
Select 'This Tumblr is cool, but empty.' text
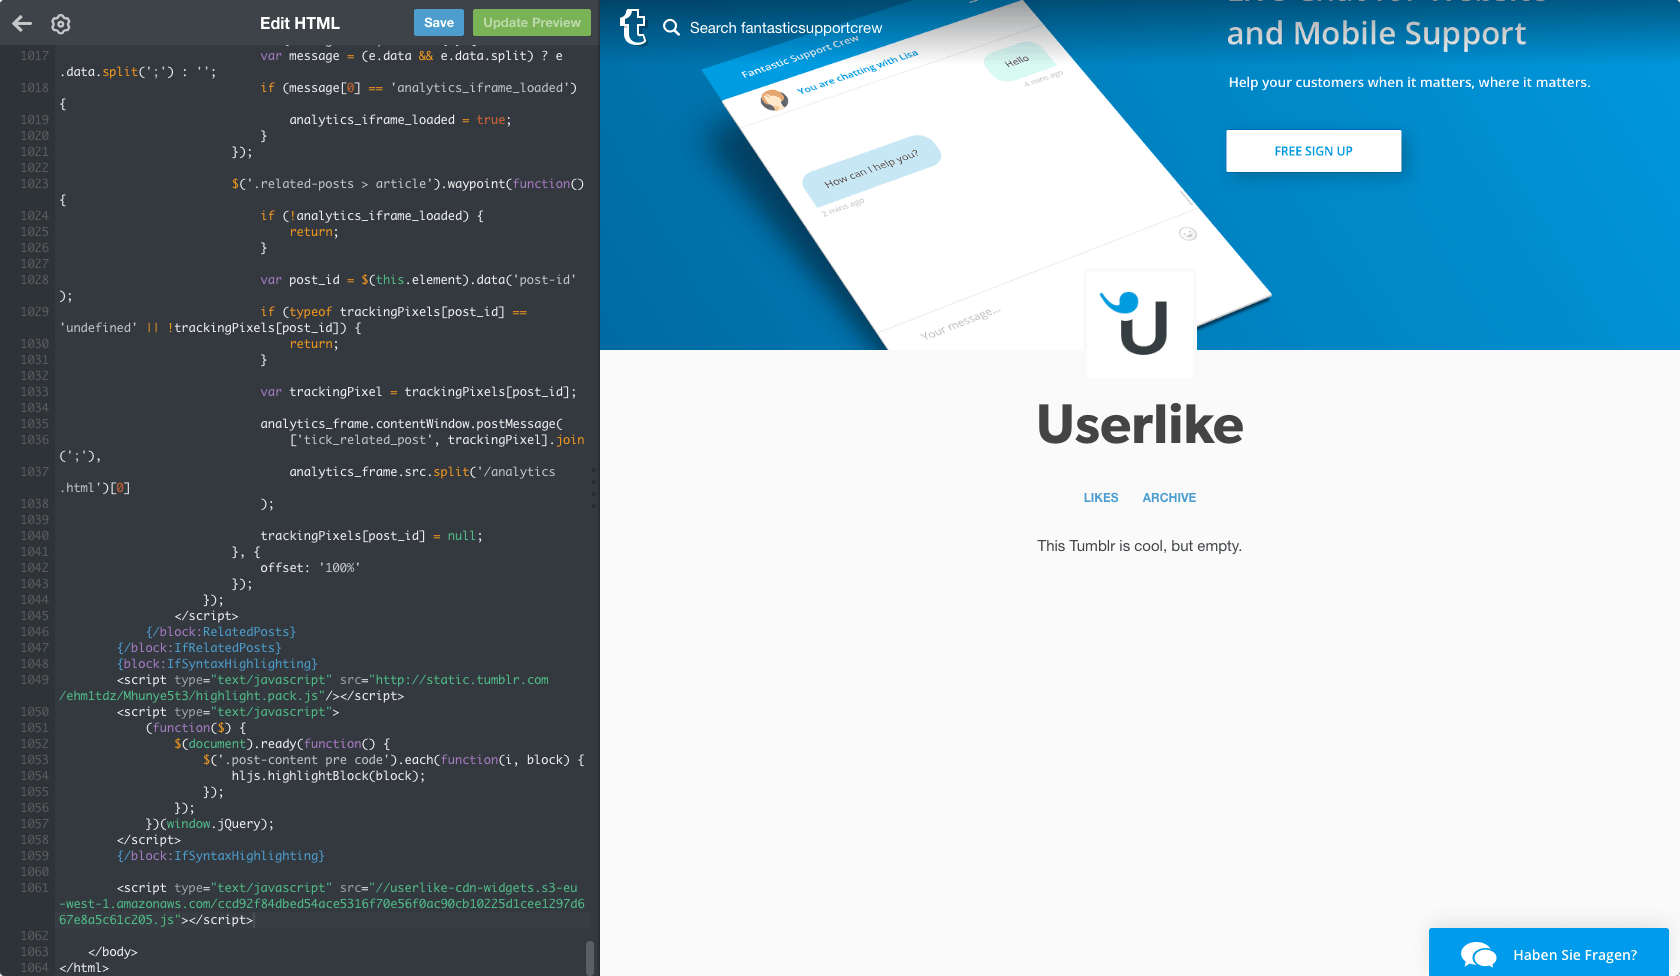1139,546
